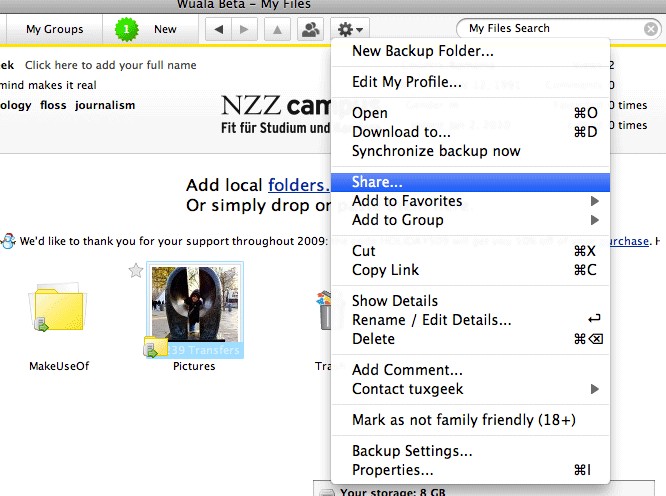Click the folders link
The width and height of the screenshot is (666, 496).
click(x=299, y=185)
